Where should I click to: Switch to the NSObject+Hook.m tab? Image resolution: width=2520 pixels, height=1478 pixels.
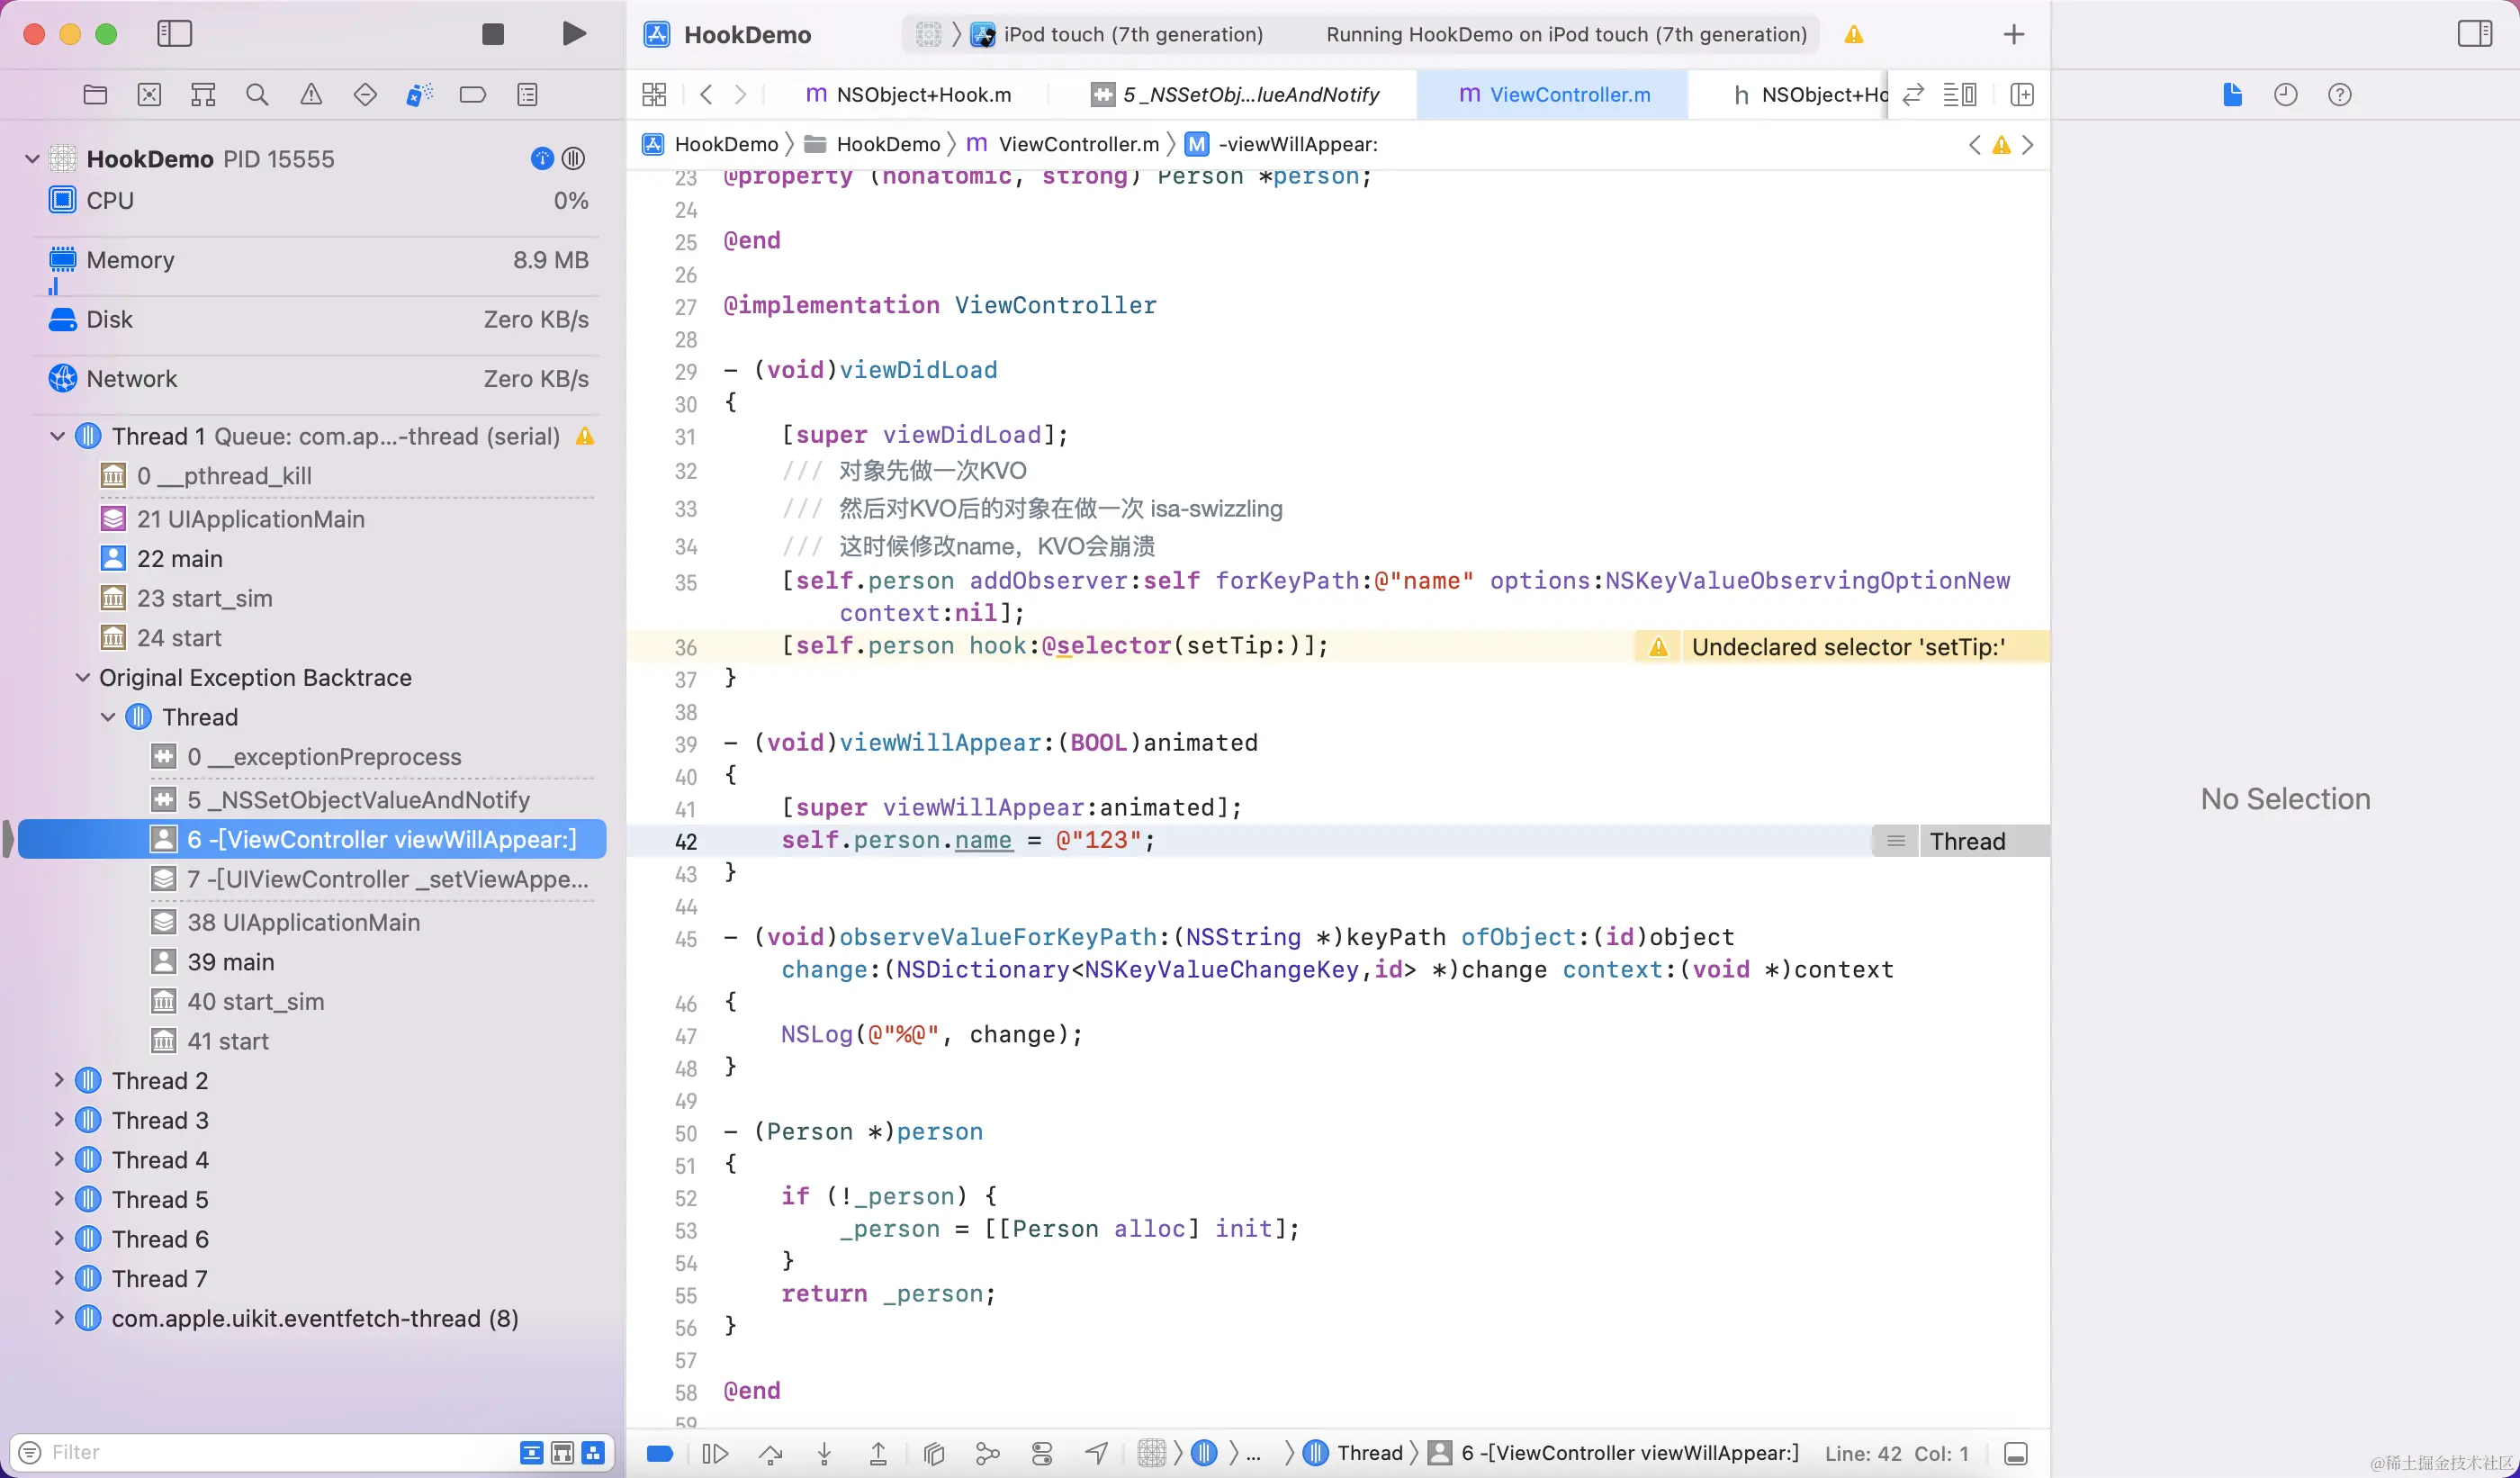click(908, 95)
